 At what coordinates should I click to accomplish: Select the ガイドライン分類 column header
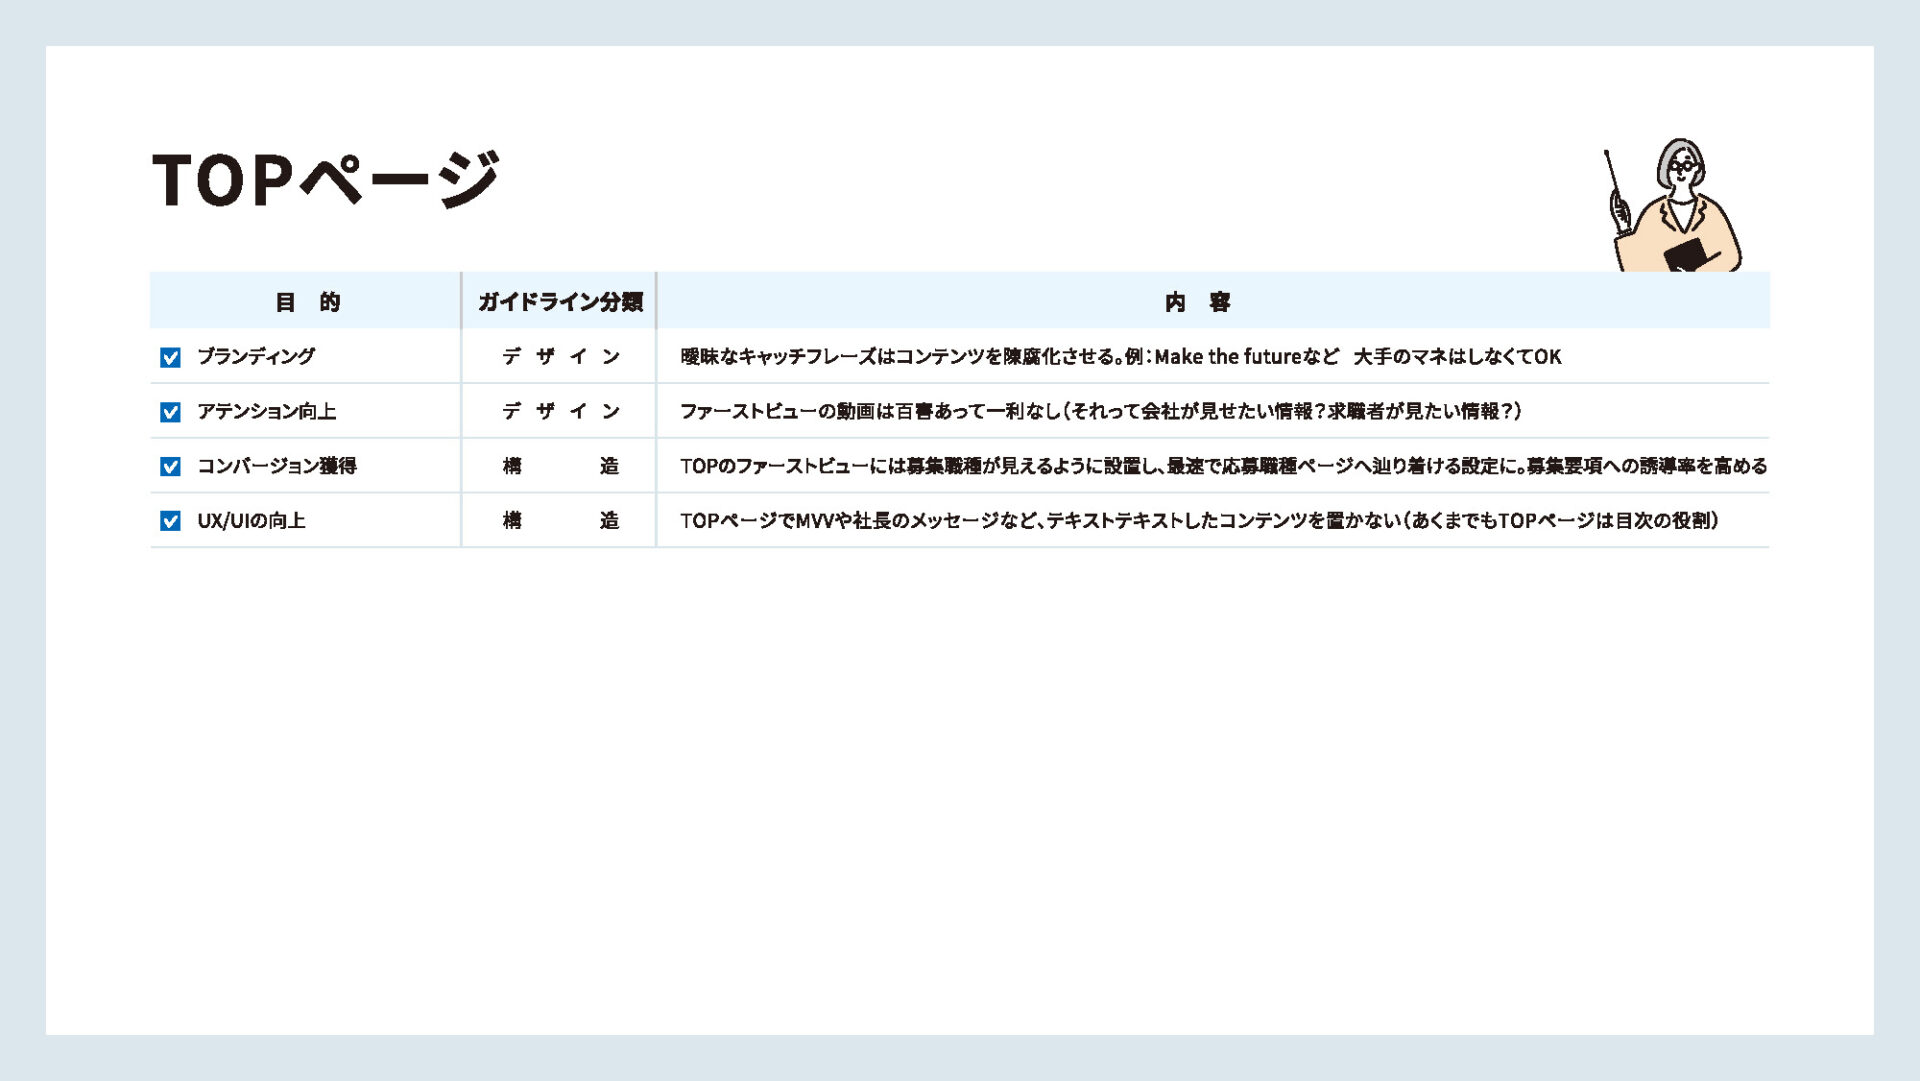(x=560, y=302)
